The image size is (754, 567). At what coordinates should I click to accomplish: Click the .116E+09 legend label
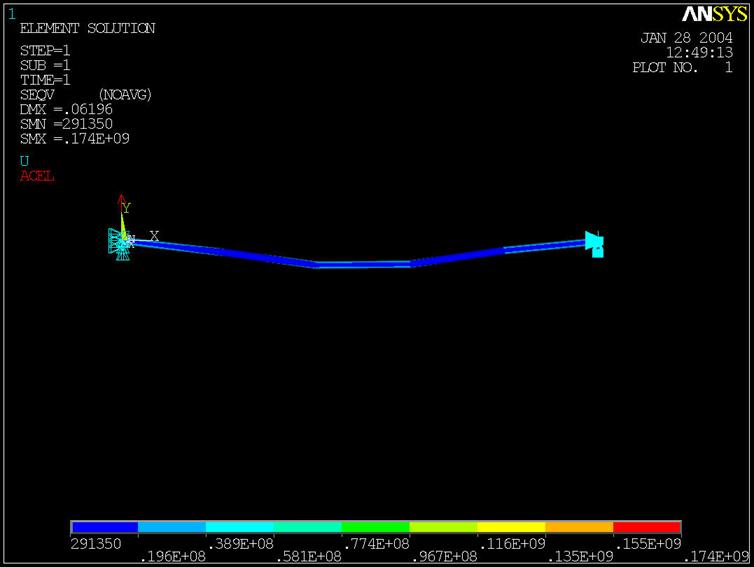513,544
